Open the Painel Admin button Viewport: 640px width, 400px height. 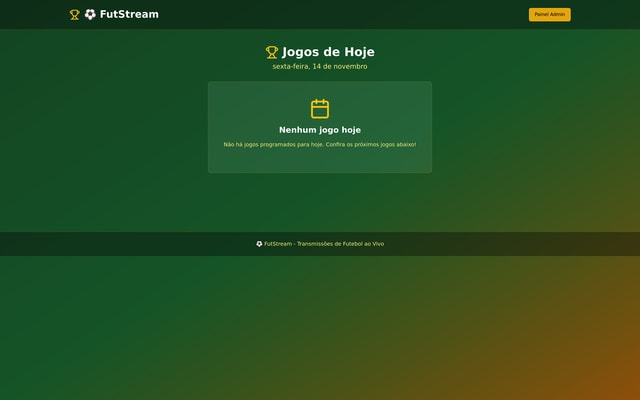pos(549,15)
